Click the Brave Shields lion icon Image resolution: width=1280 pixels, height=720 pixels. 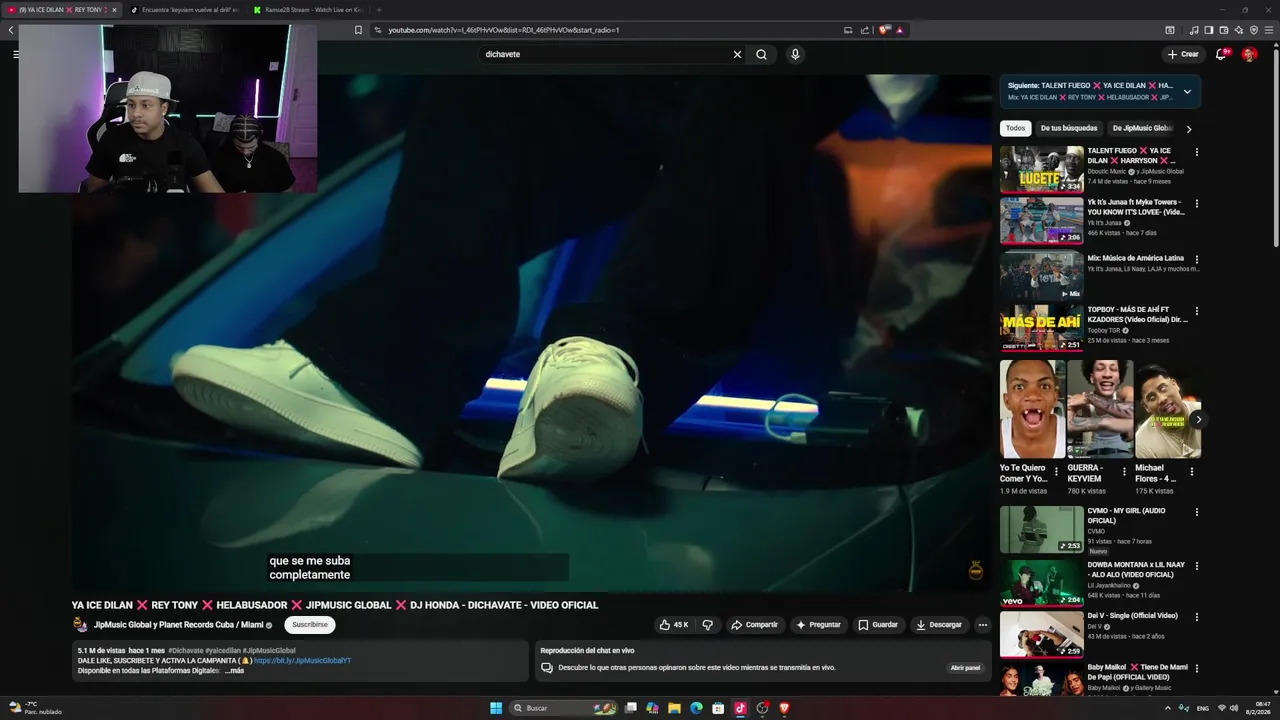tap(884, 30)
